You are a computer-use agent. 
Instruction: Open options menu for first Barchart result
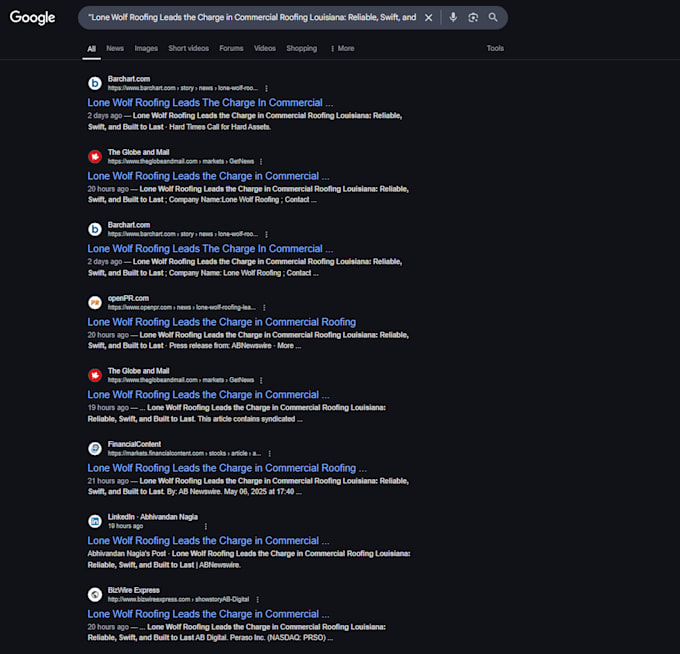(266, 88)
